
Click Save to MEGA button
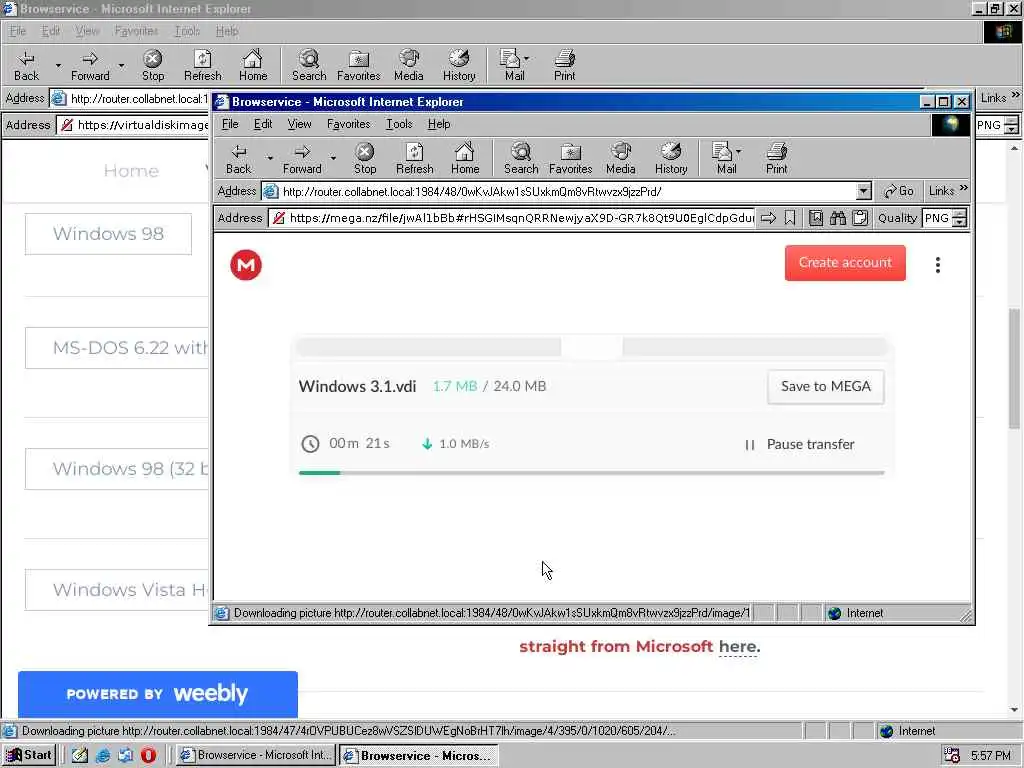click(x=825, y=387)
